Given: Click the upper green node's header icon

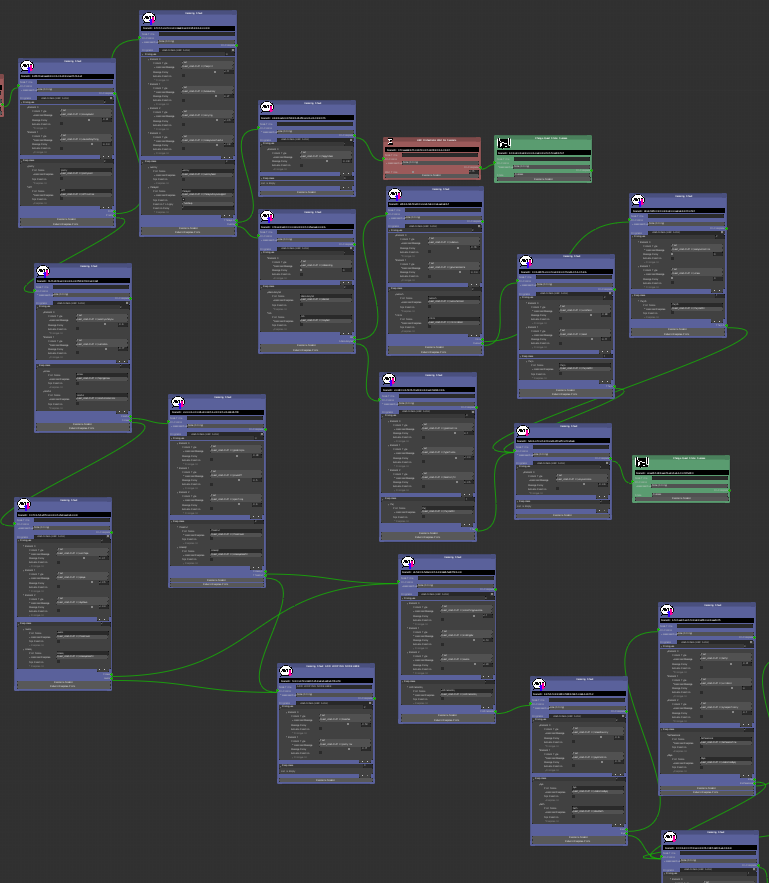Looking at the screenshot, I should click(x=503, y=143).
